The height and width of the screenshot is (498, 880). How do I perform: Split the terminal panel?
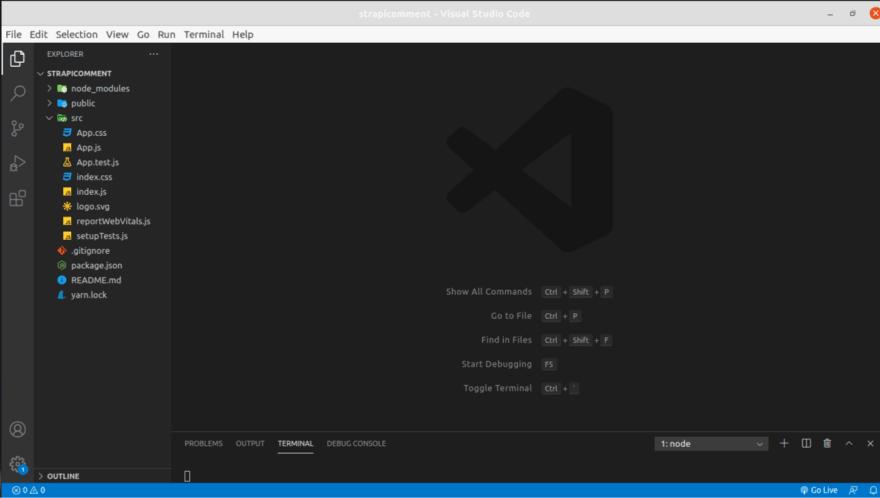(x=806, y=443)
